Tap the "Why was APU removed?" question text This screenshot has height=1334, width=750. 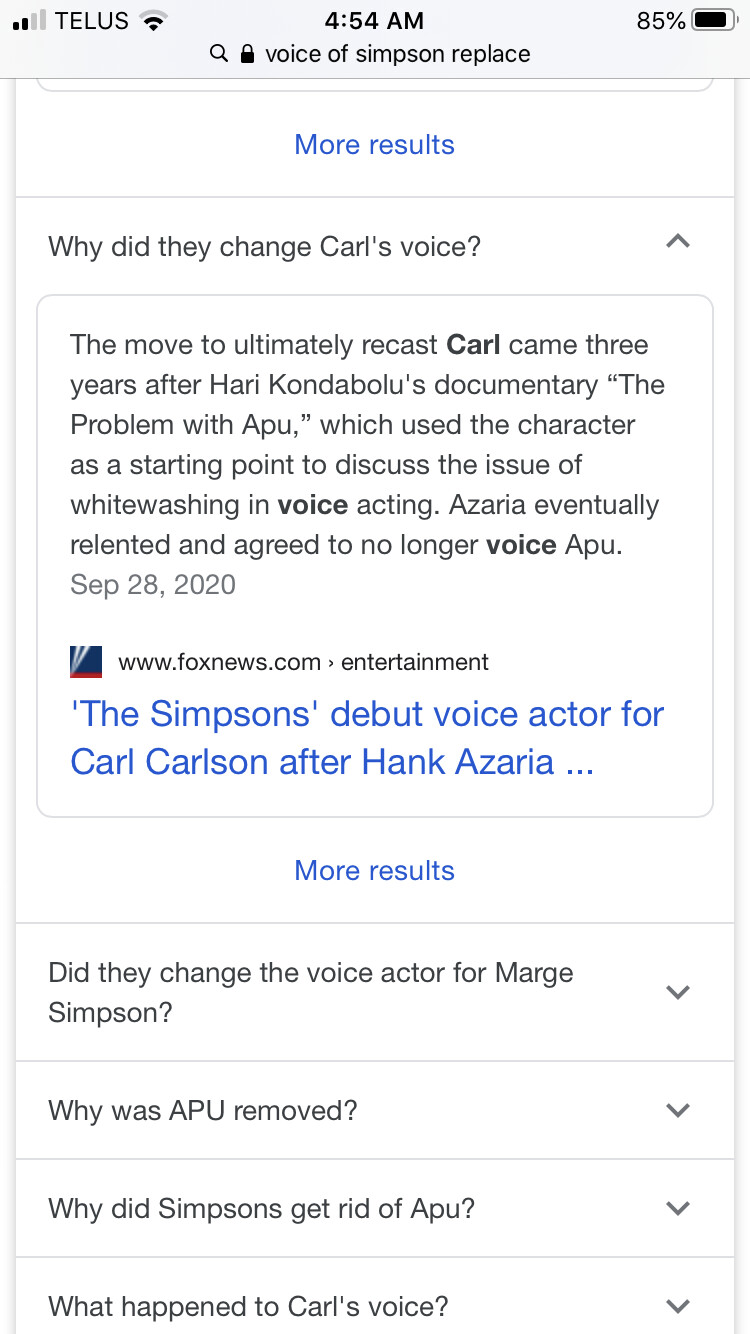[203, 1110]
